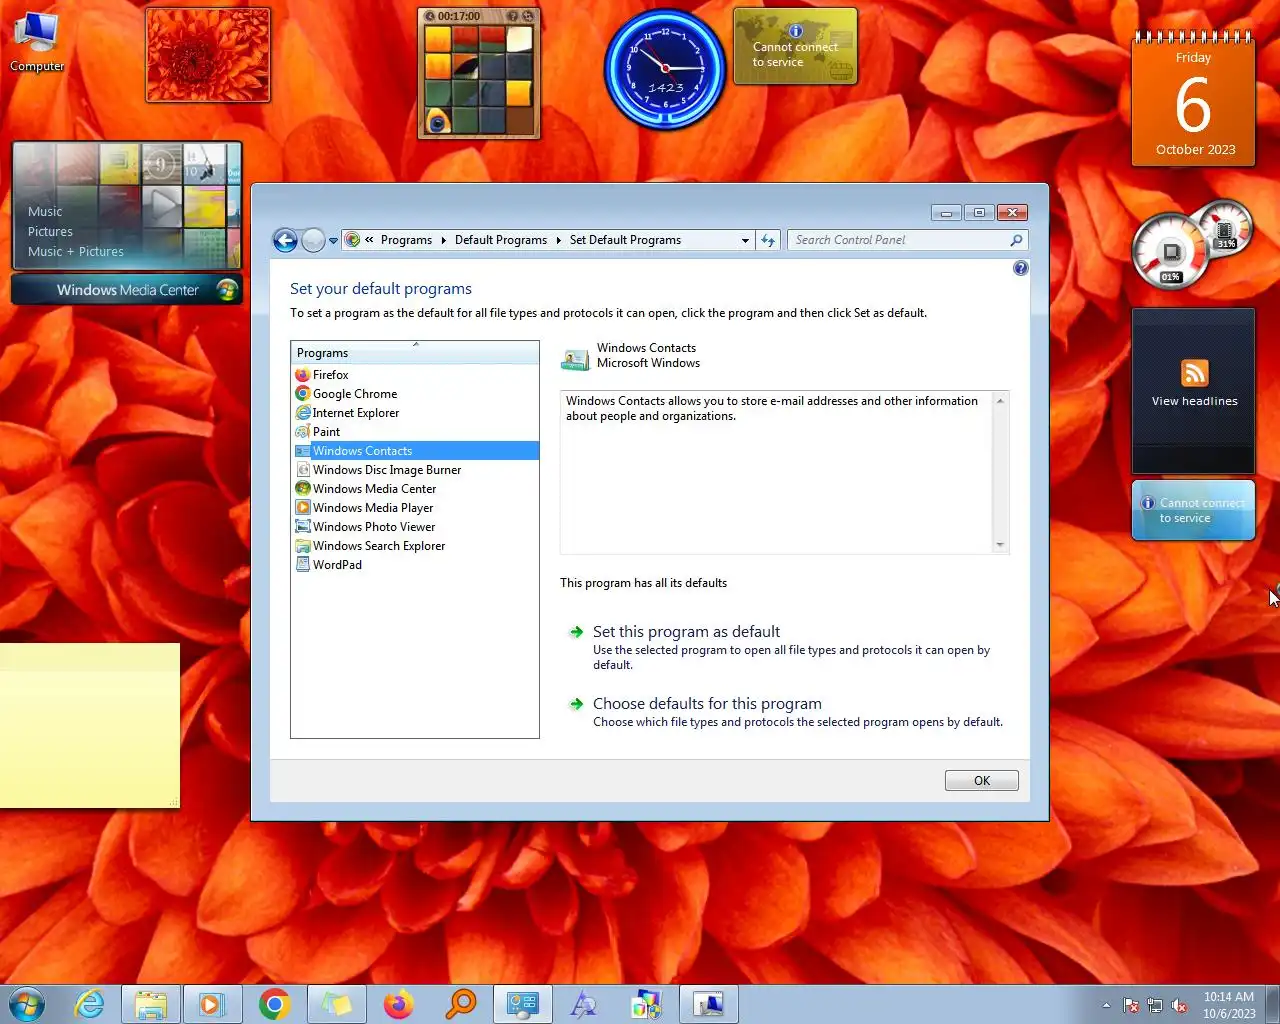This screenshot has width=1280, height=1024.
Task: Open Internet Explorer from the taskbar
Action: pos(90,1004)
